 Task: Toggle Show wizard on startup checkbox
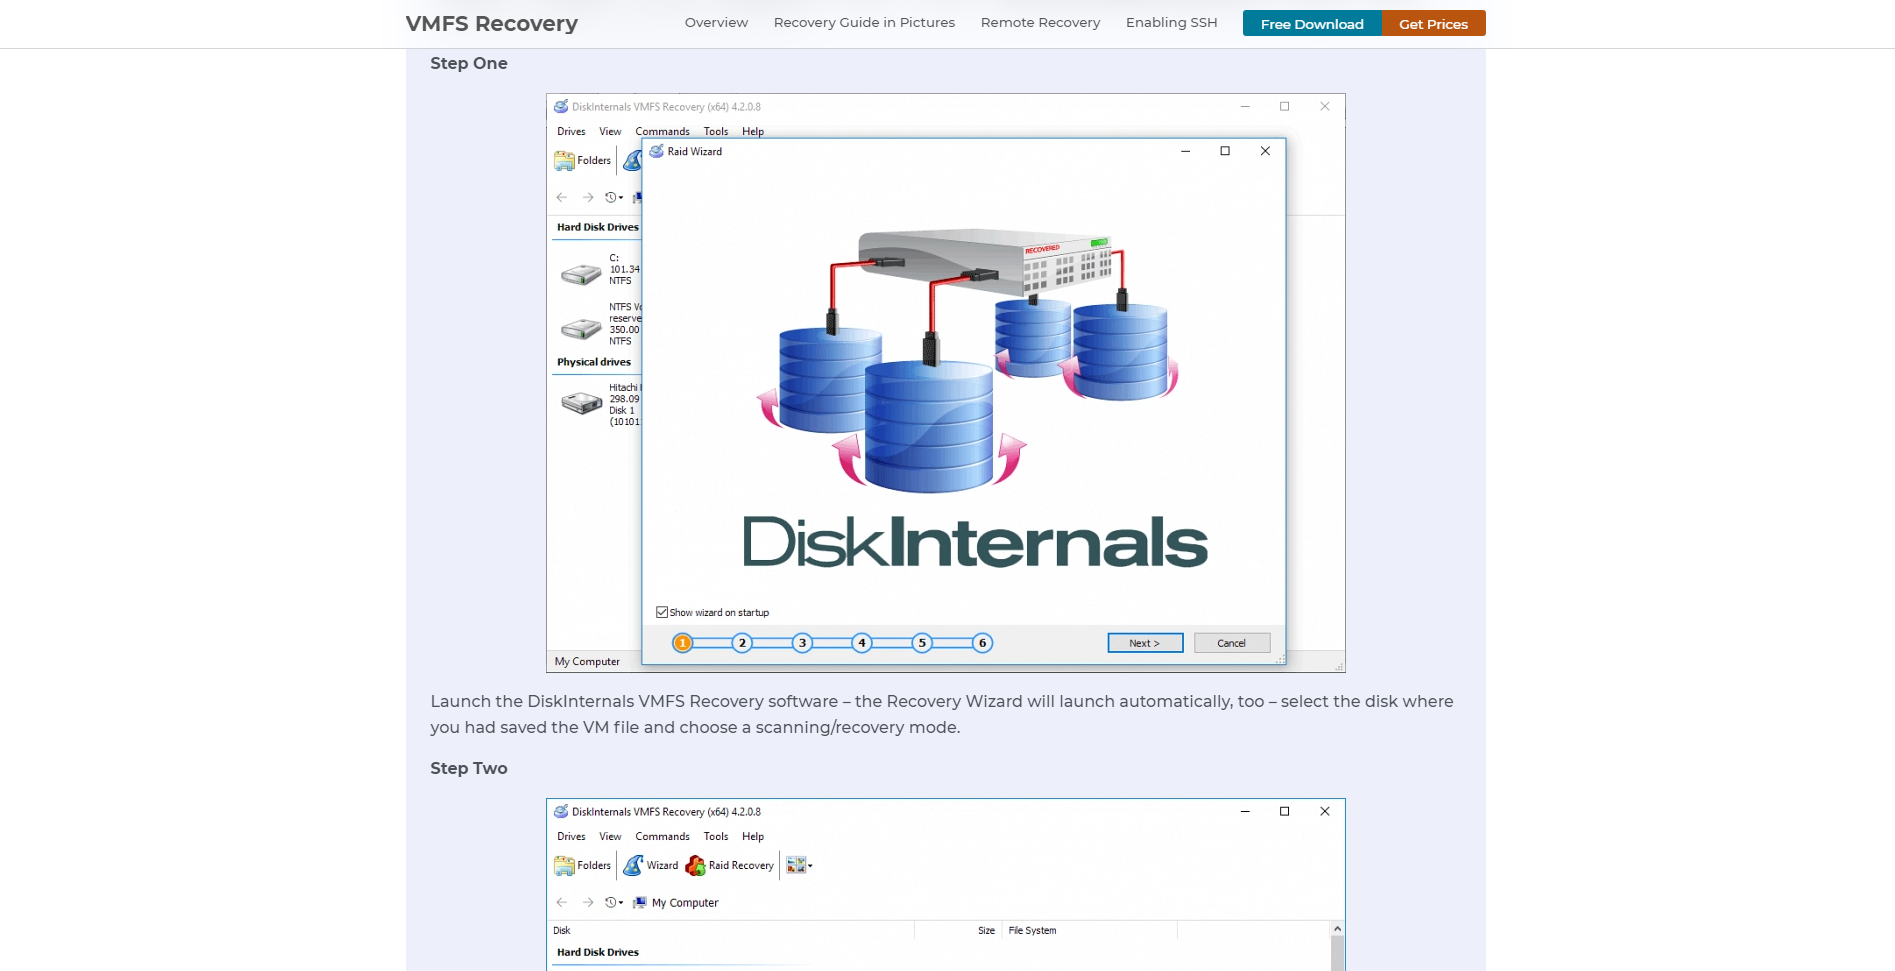[x=662, y=612]
